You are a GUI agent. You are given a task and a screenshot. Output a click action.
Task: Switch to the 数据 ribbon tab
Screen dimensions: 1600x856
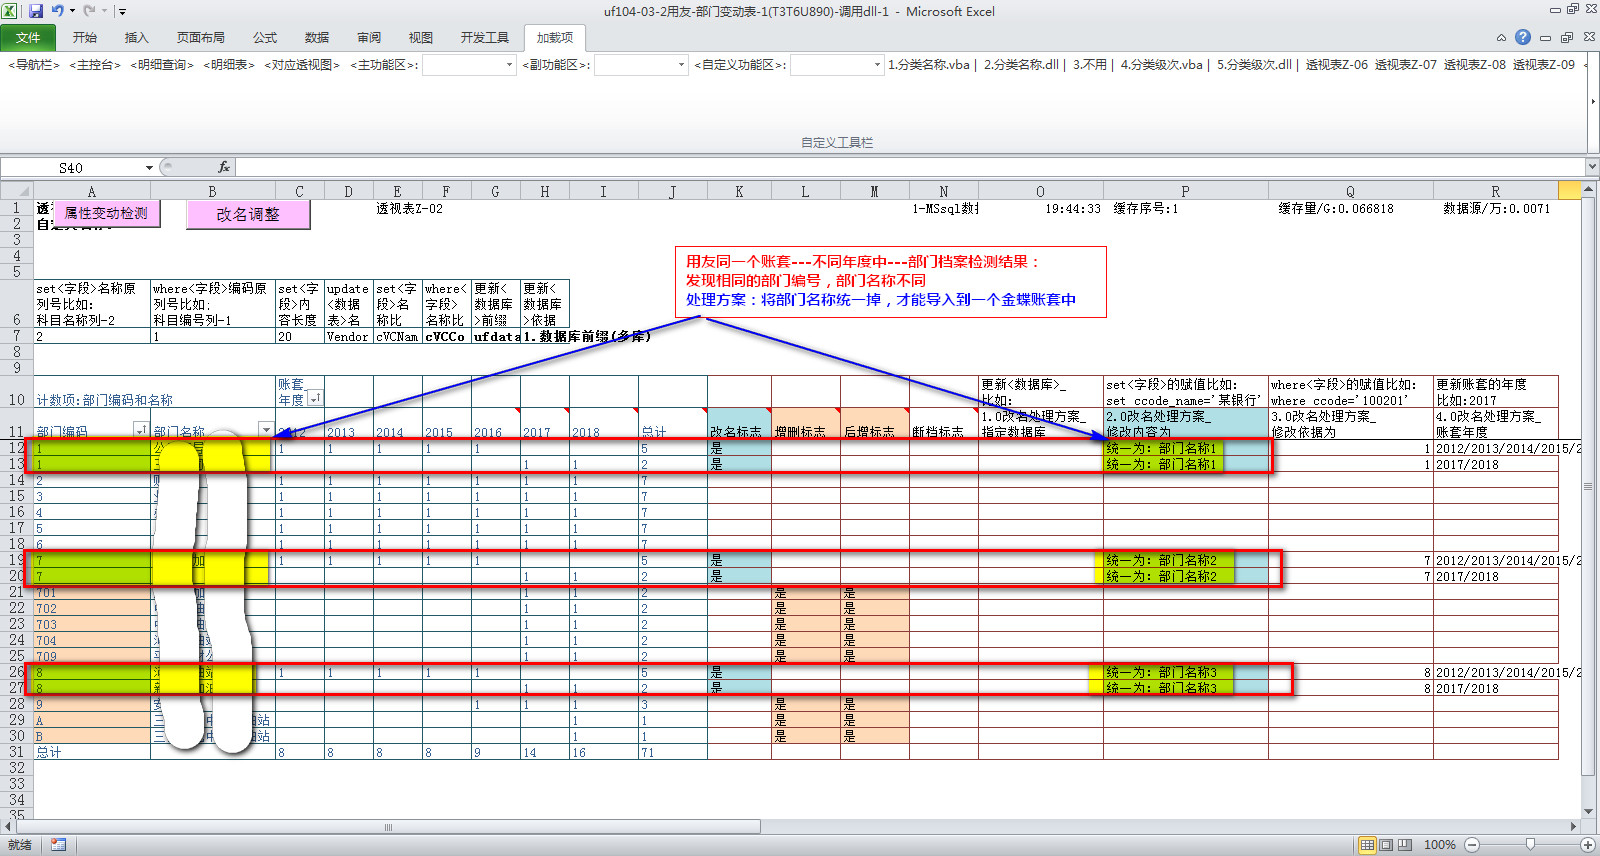(x=317, y=38)
